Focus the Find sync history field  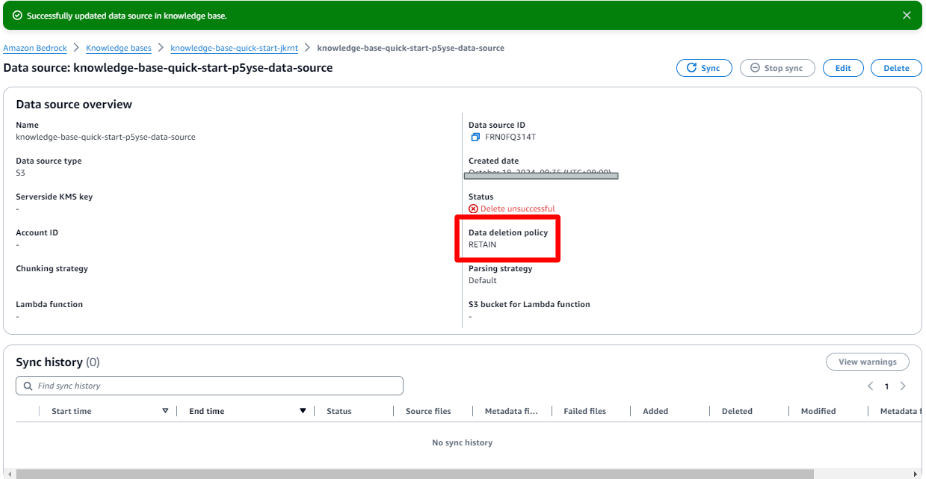click(210, 386)
